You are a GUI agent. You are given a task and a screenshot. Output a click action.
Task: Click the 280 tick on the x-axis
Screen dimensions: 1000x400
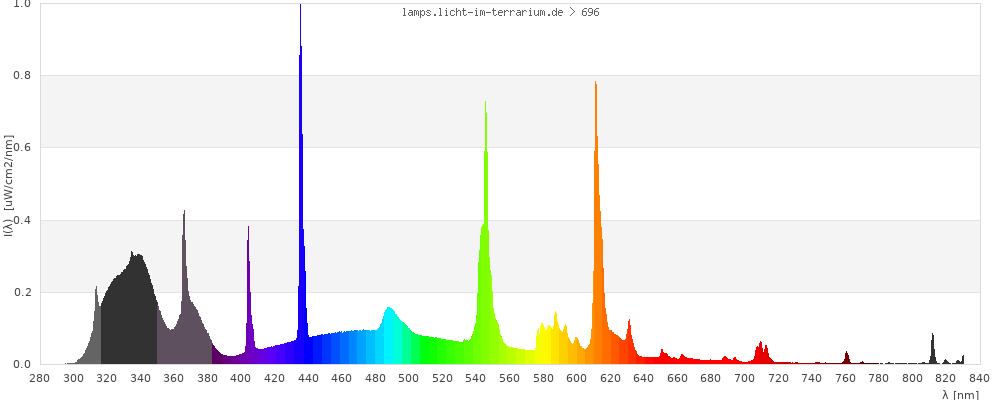tap(39, 378)
